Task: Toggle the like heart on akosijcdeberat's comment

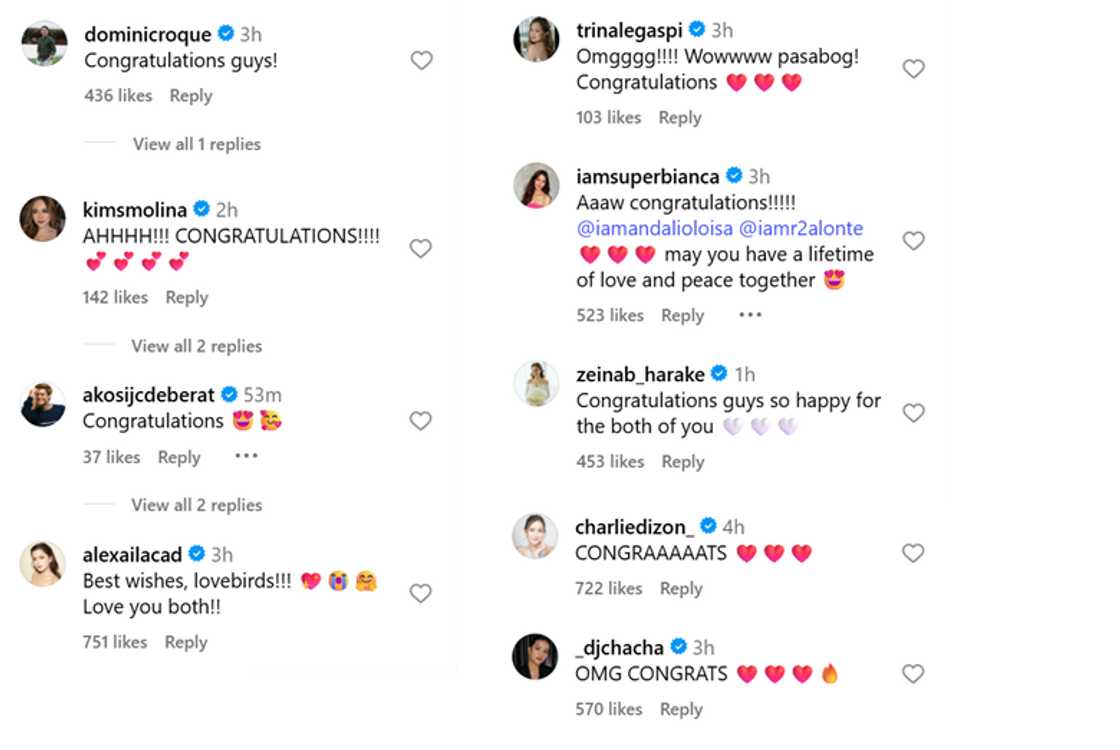Action: point(421,420)
